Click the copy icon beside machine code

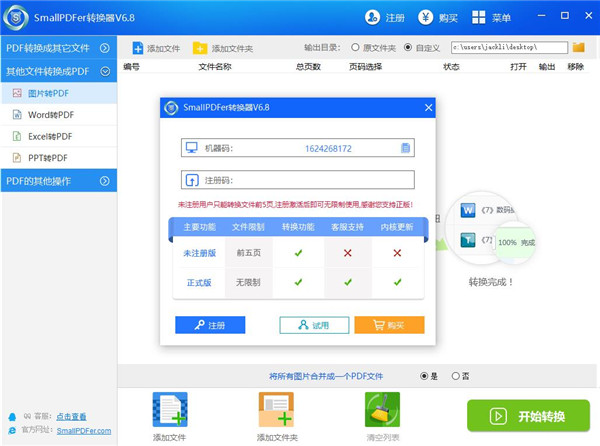405,148
